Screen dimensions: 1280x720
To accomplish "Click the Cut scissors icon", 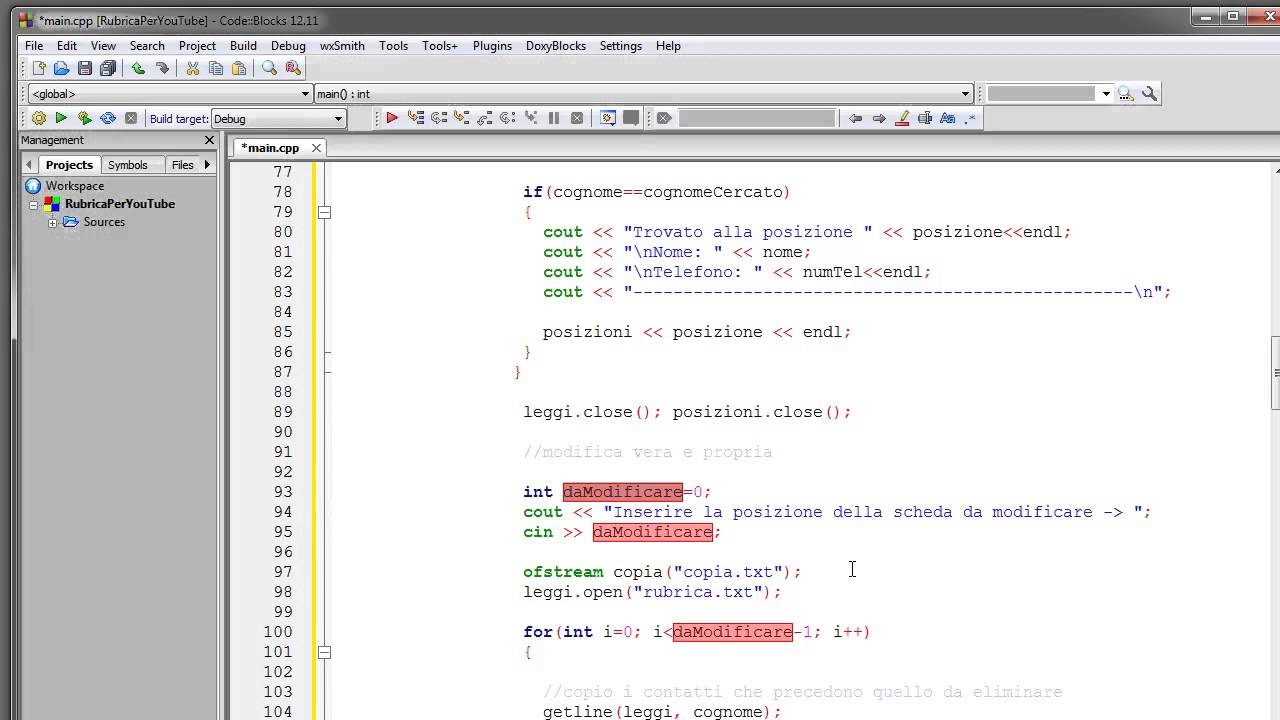I will (192, 68).
